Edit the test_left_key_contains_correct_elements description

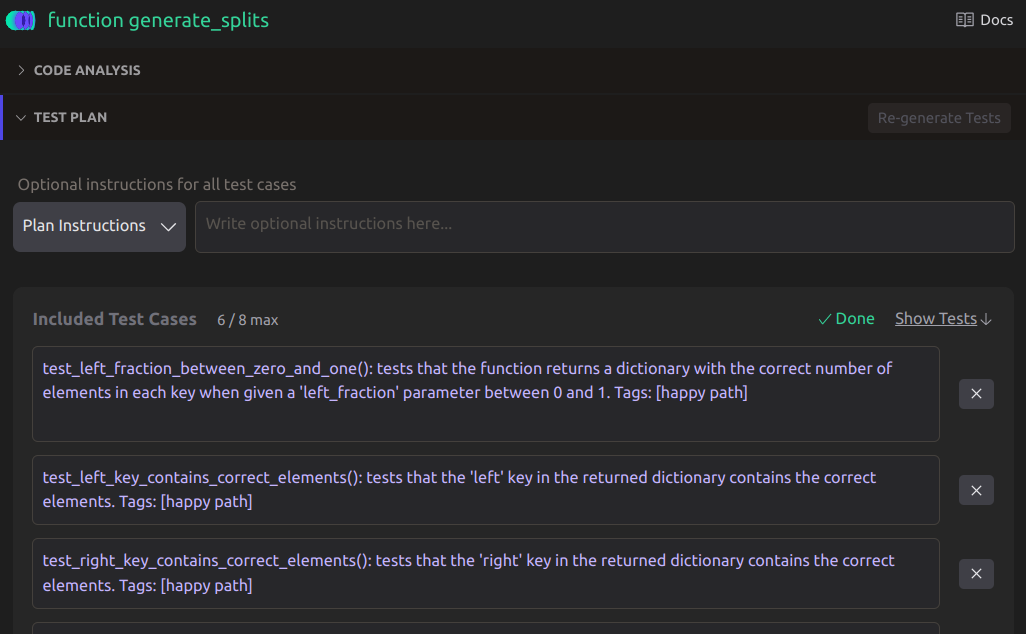[486, 490]
